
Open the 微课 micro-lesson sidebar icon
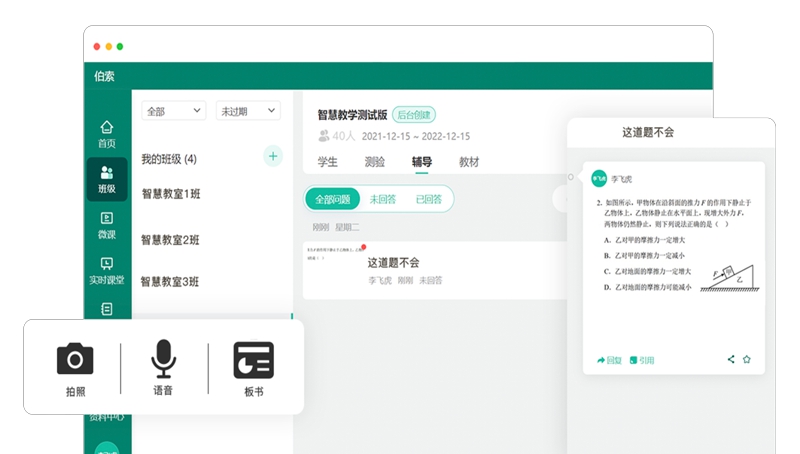coord(107,225)
